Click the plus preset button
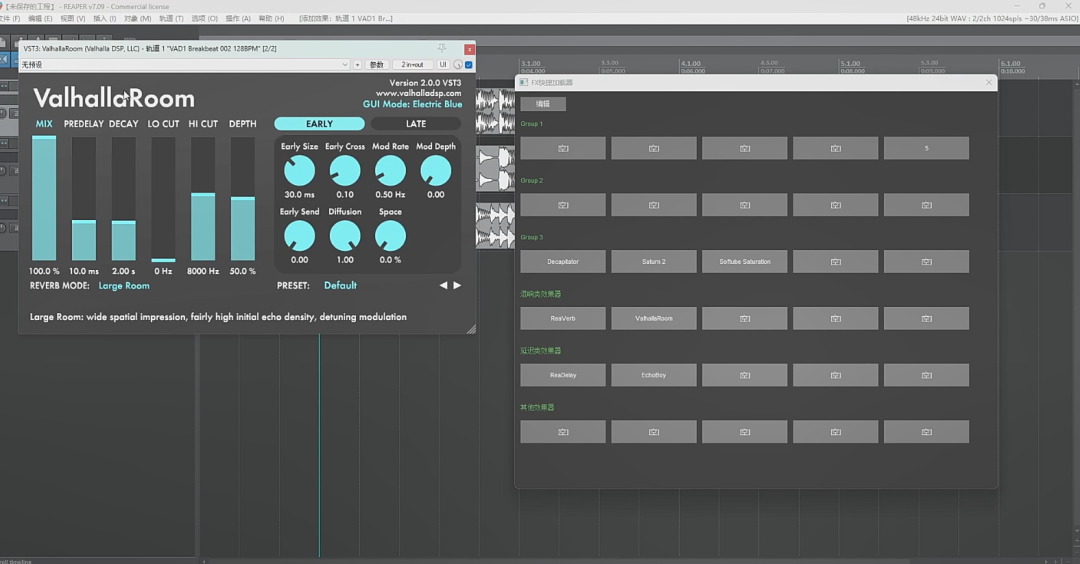This screenshot has width=1080, height=564. coord(357,65)
